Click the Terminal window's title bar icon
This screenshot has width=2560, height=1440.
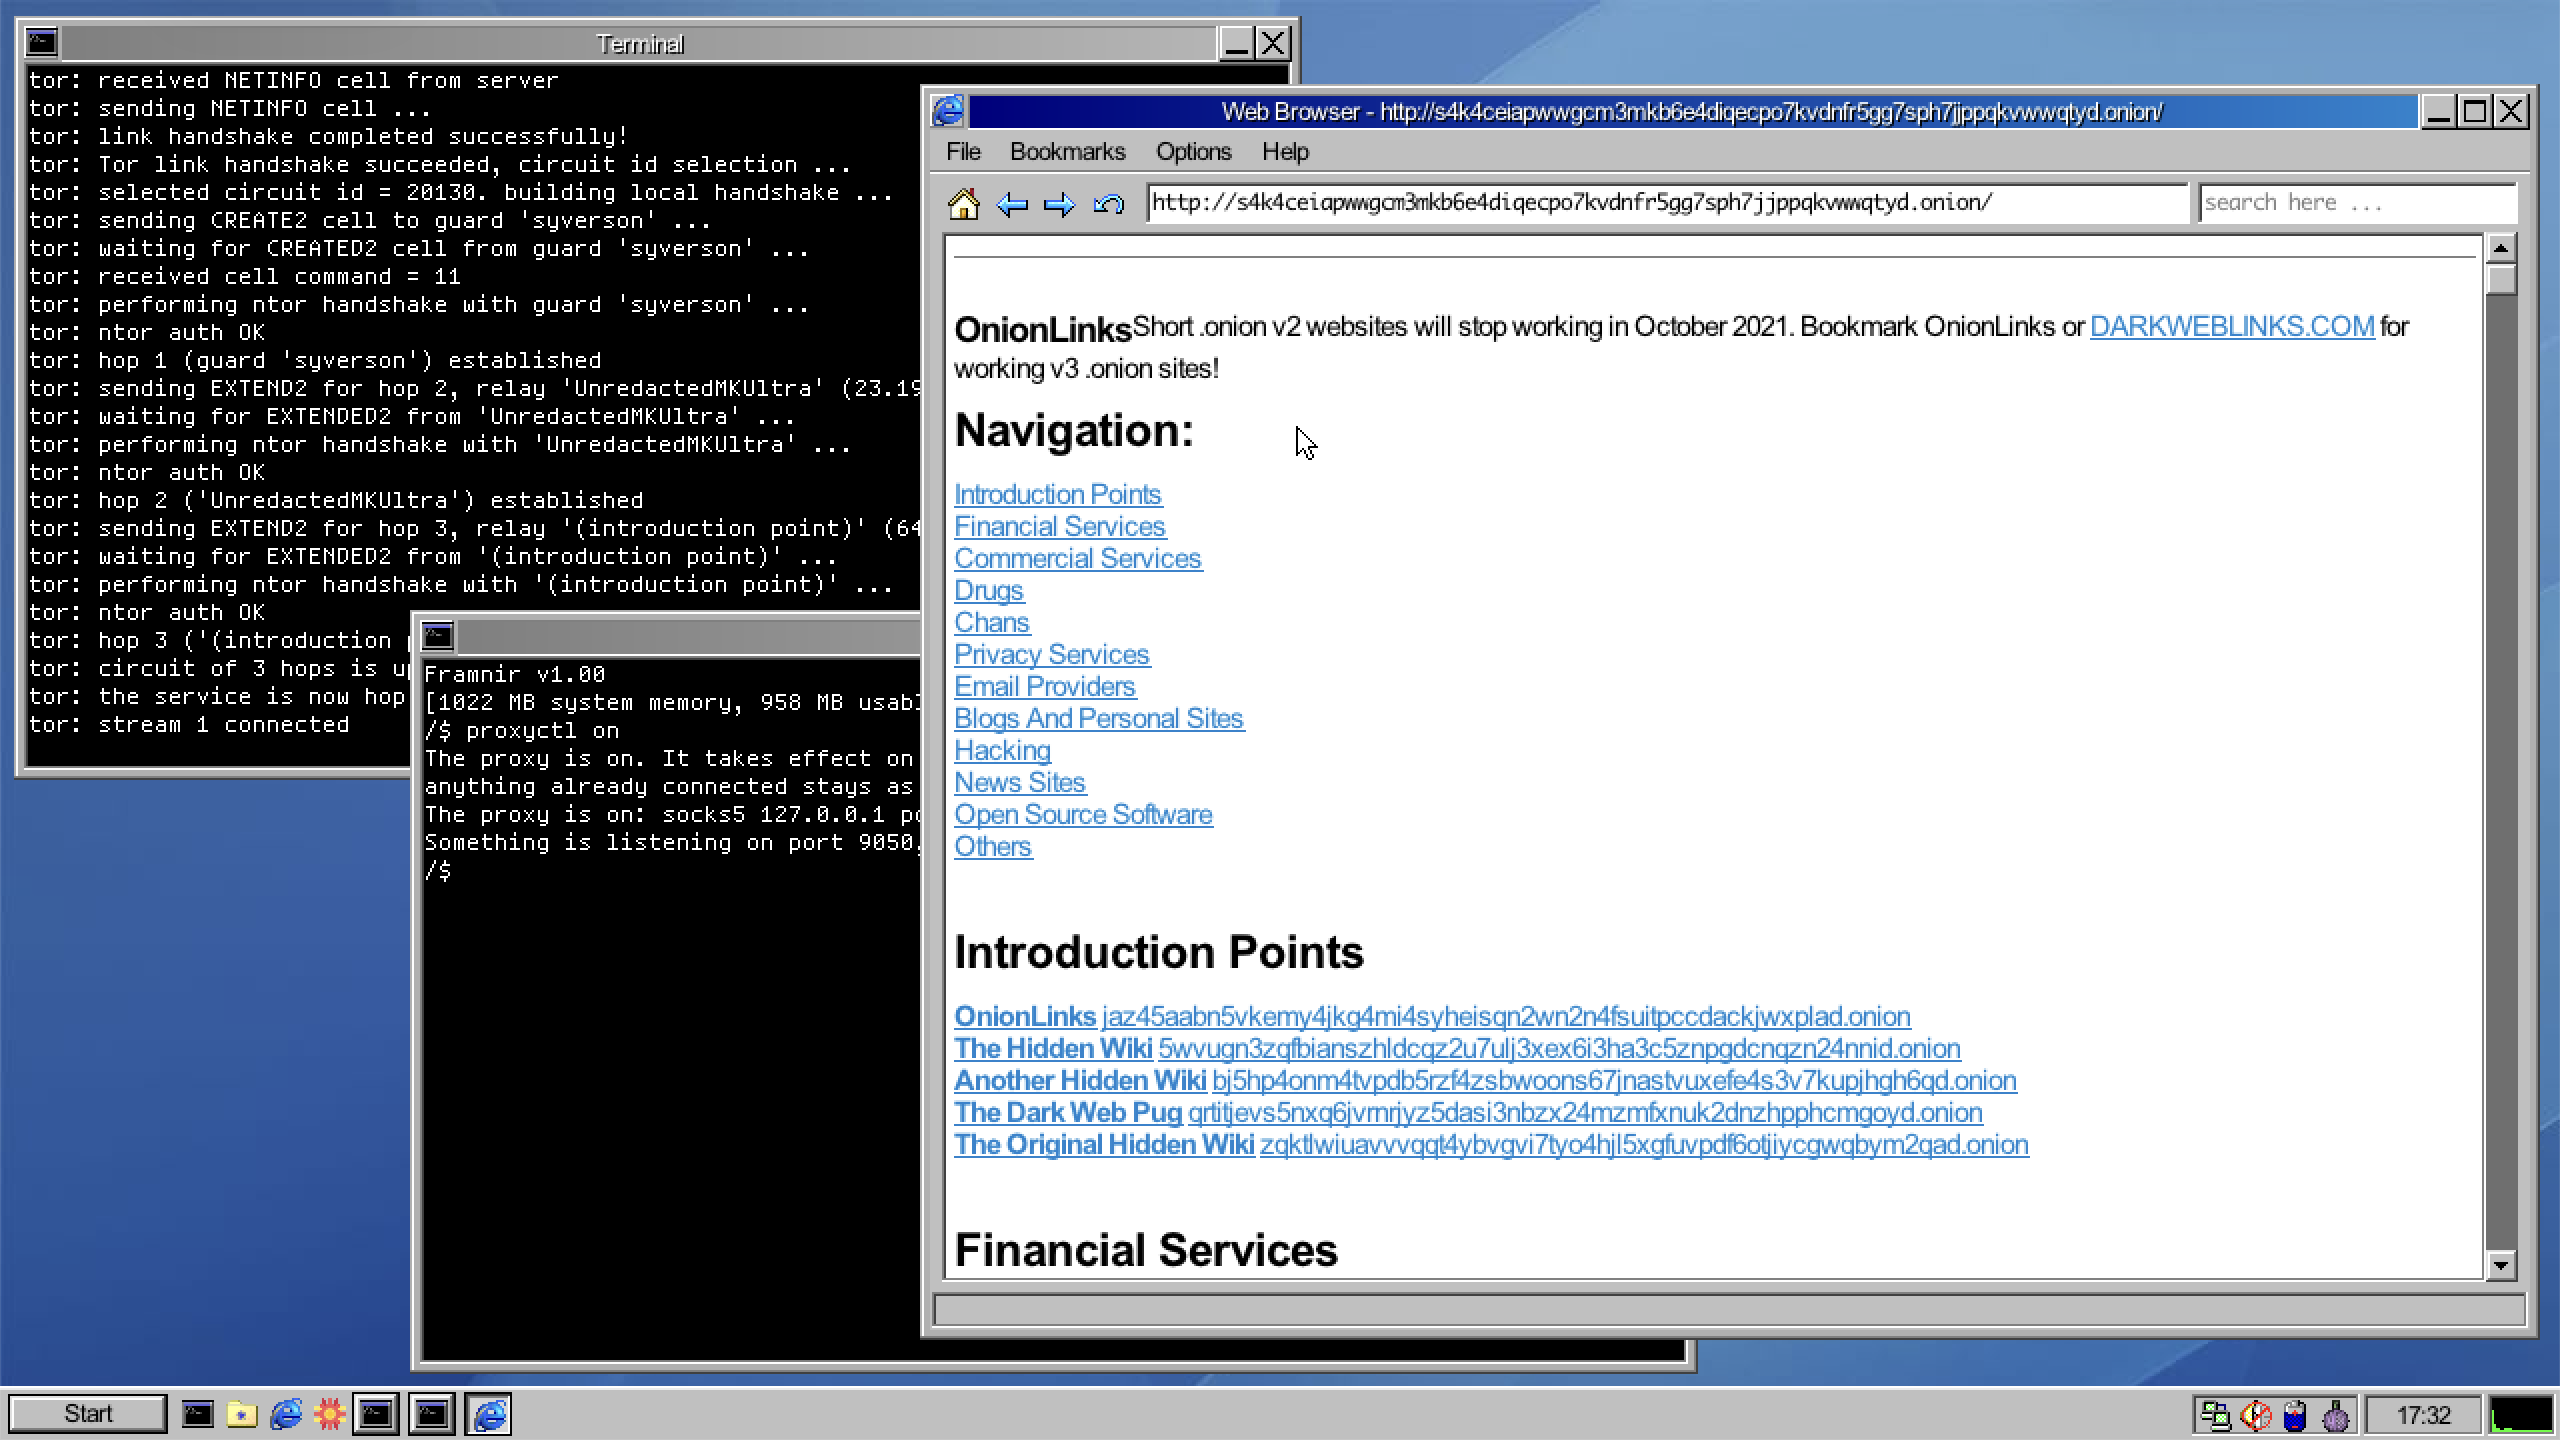tap(42, 43)
